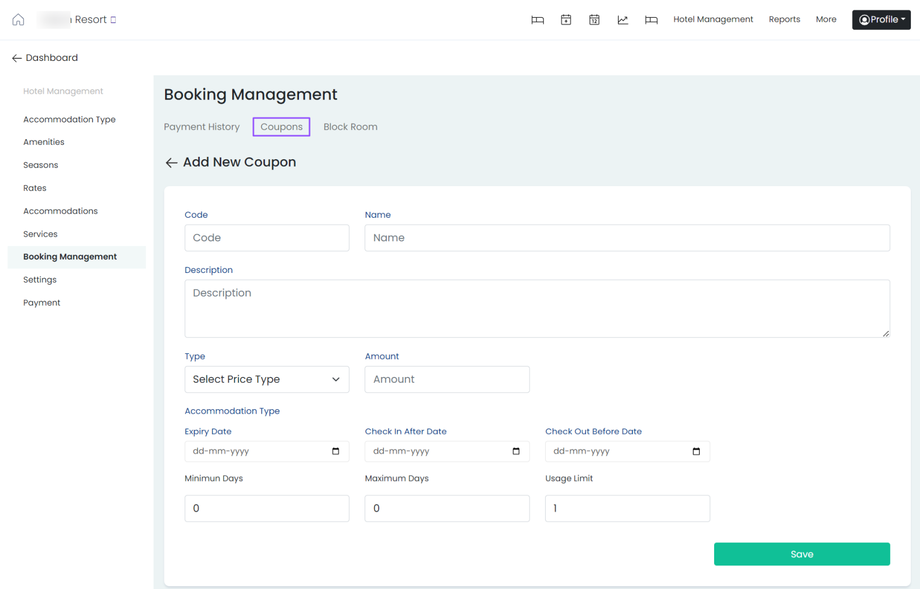
Task: Open the Expiry Date calendar picker icon
Action: [335, 451]
